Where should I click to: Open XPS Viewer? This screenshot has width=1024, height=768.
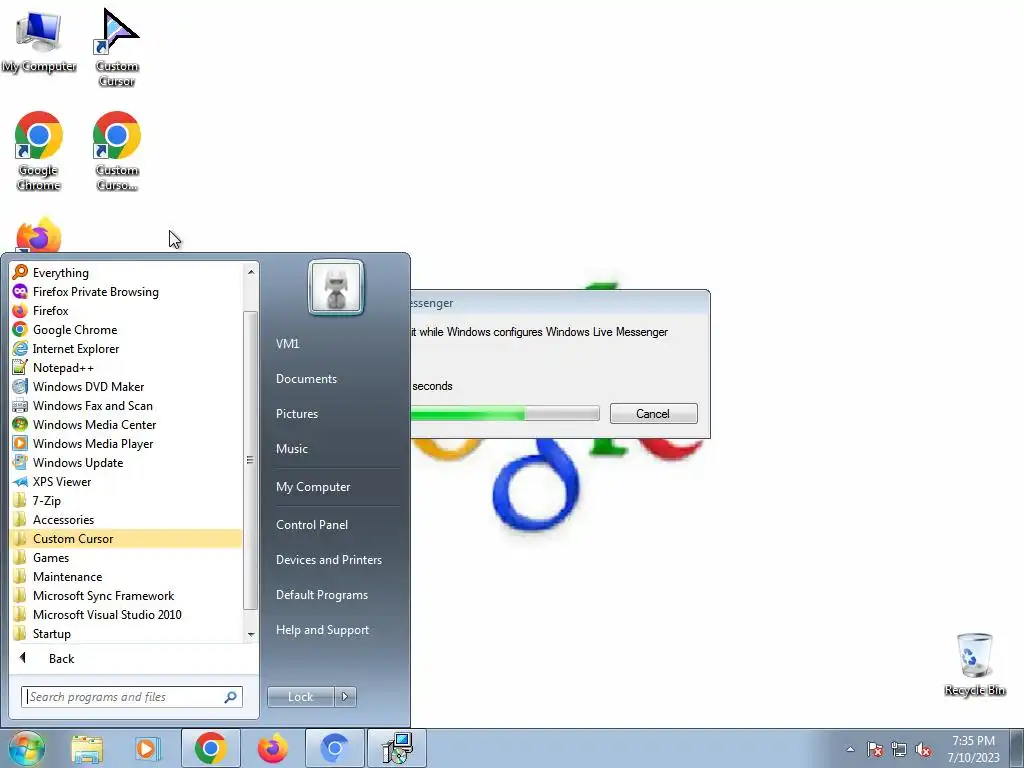point(127,481)
